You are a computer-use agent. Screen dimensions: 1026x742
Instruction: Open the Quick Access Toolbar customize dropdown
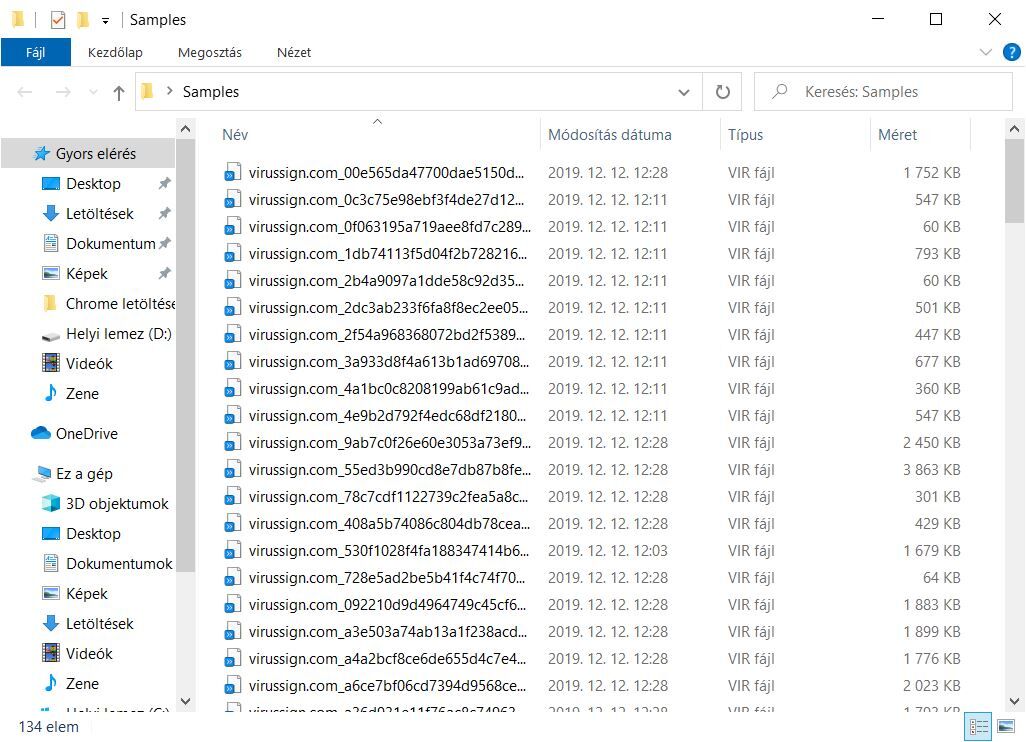[105, 21]
